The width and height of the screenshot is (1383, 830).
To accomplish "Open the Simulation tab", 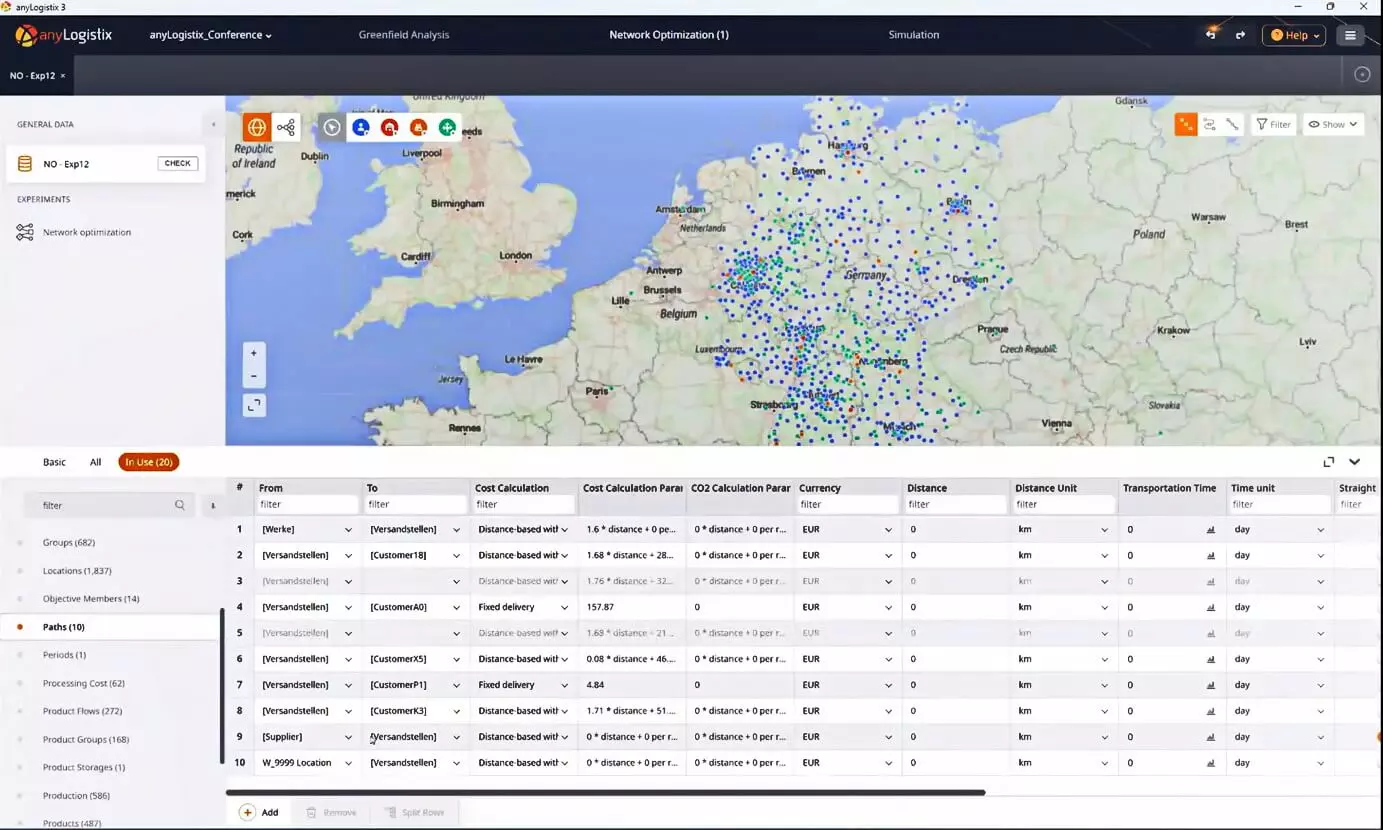I will click(x=914, y=35).
